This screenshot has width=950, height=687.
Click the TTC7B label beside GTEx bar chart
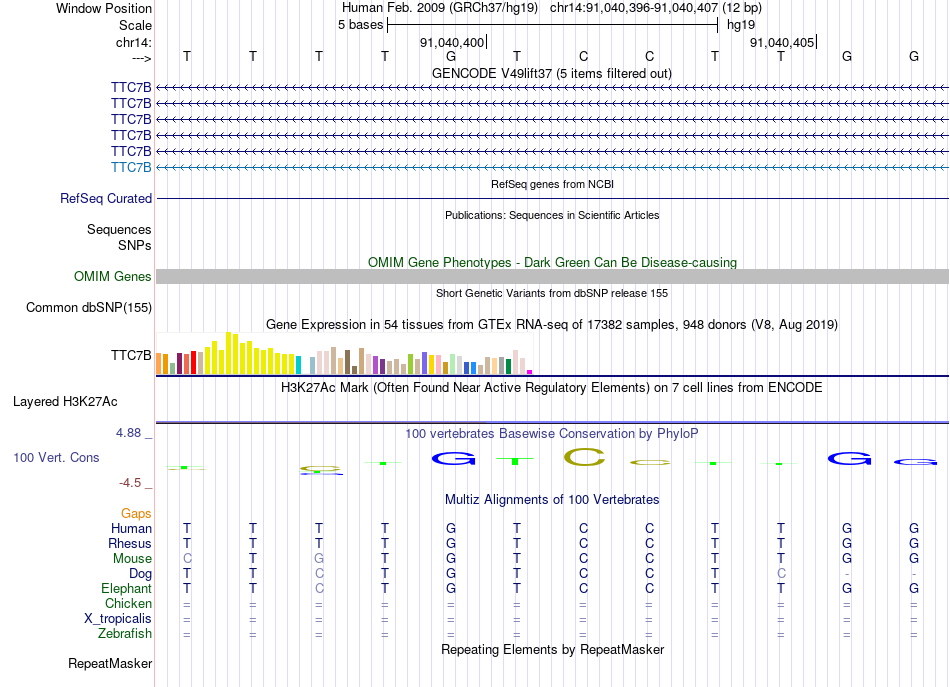pos(131,355)
